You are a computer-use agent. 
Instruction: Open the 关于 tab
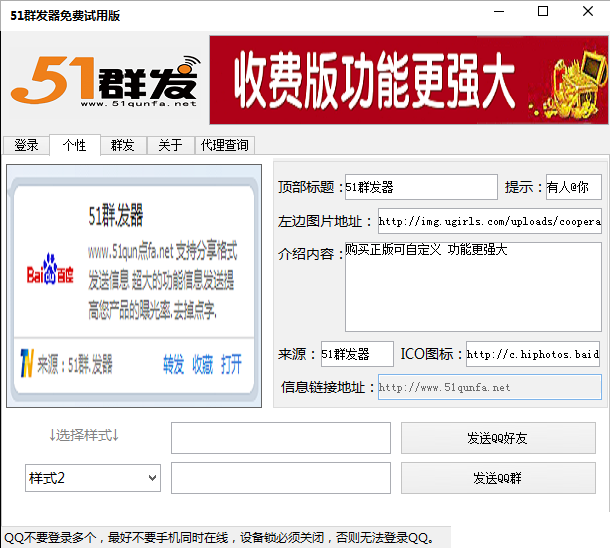coord(170,145)
